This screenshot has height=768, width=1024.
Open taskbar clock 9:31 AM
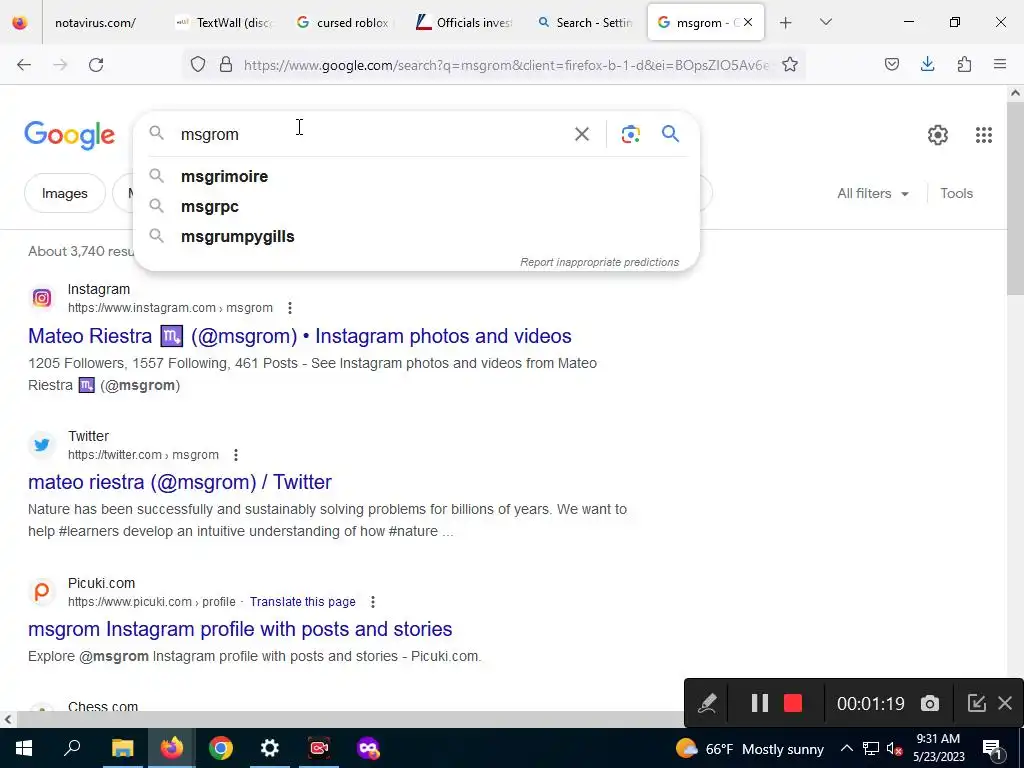tap(938, 748)
